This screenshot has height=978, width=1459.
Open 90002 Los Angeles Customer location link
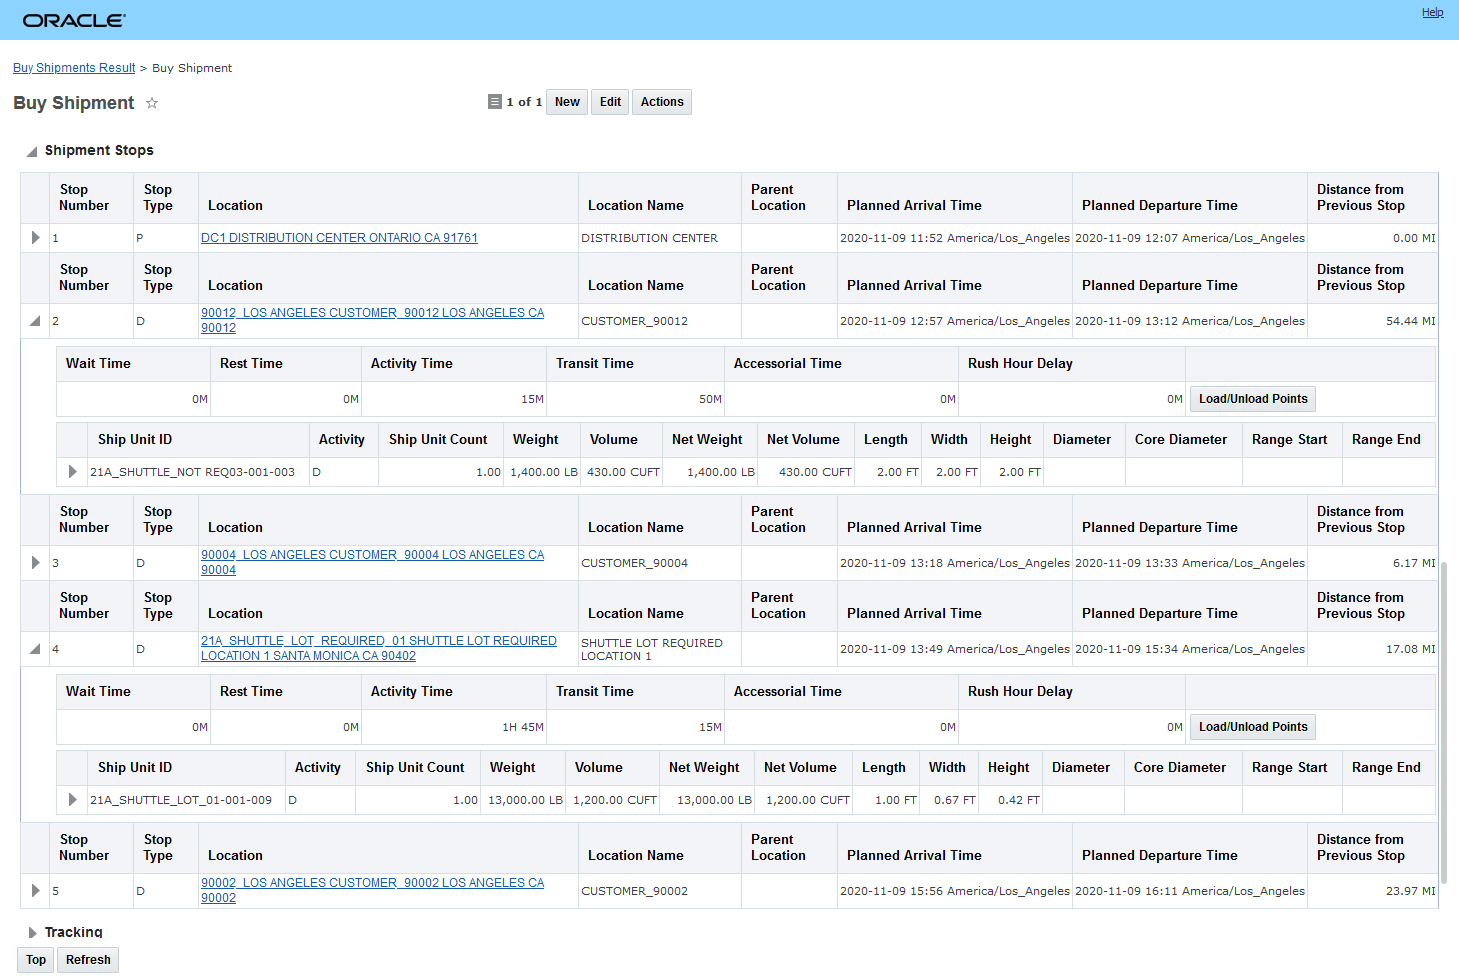pyautogui.click(x=372, y=890)
